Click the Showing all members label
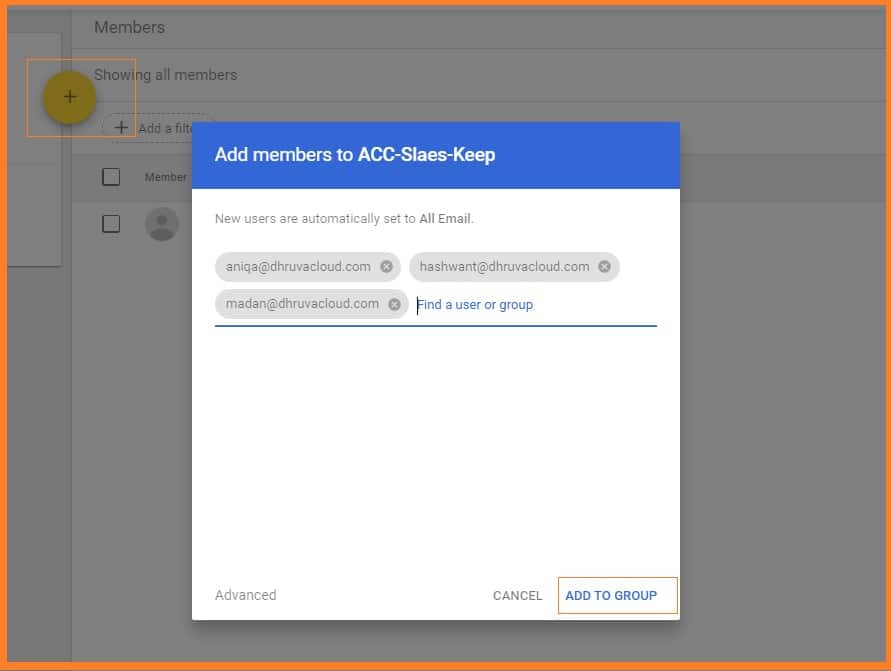891x671 pixels. coord(166,75)
